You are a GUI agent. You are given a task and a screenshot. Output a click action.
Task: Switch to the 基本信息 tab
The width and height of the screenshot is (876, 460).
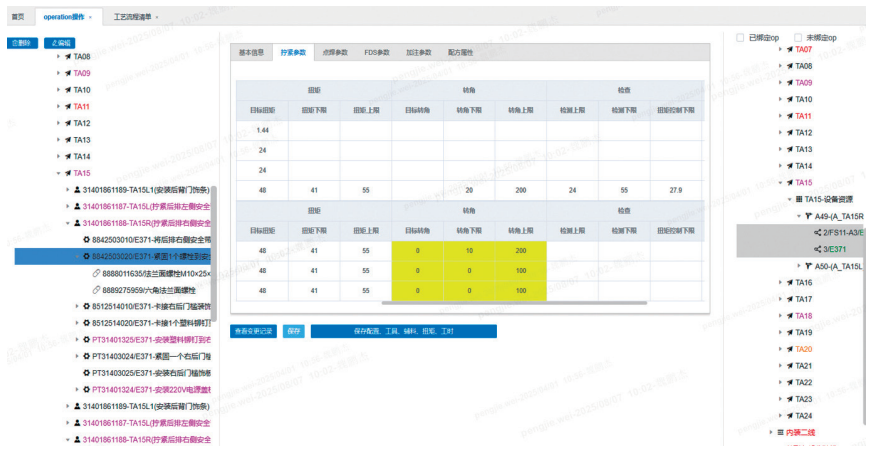[x=251, y=51]
